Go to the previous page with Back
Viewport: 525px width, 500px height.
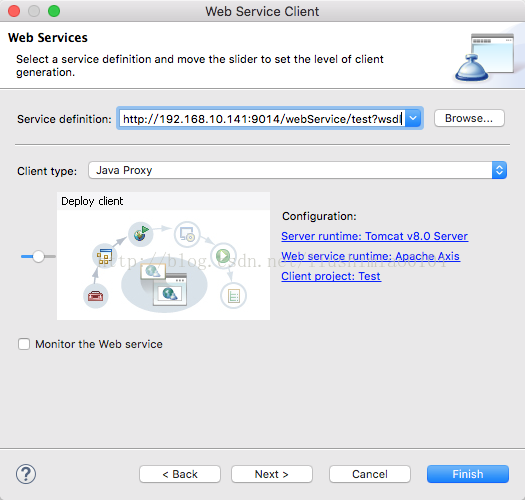coord(180,474)
